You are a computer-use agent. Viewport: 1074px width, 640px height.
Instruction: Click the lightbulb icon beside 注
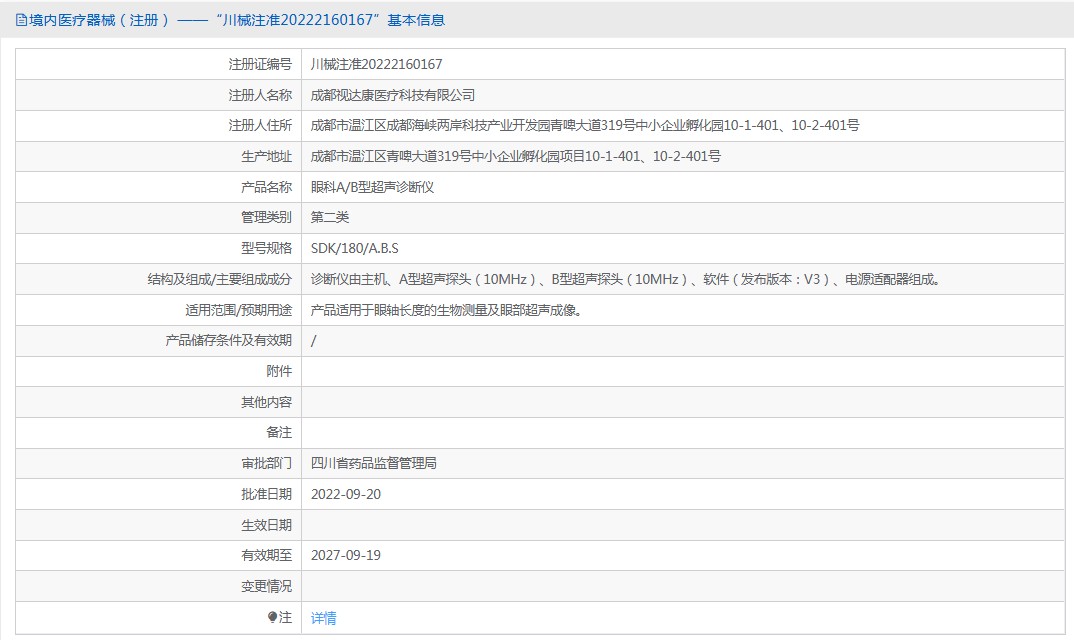coord(272,617)
